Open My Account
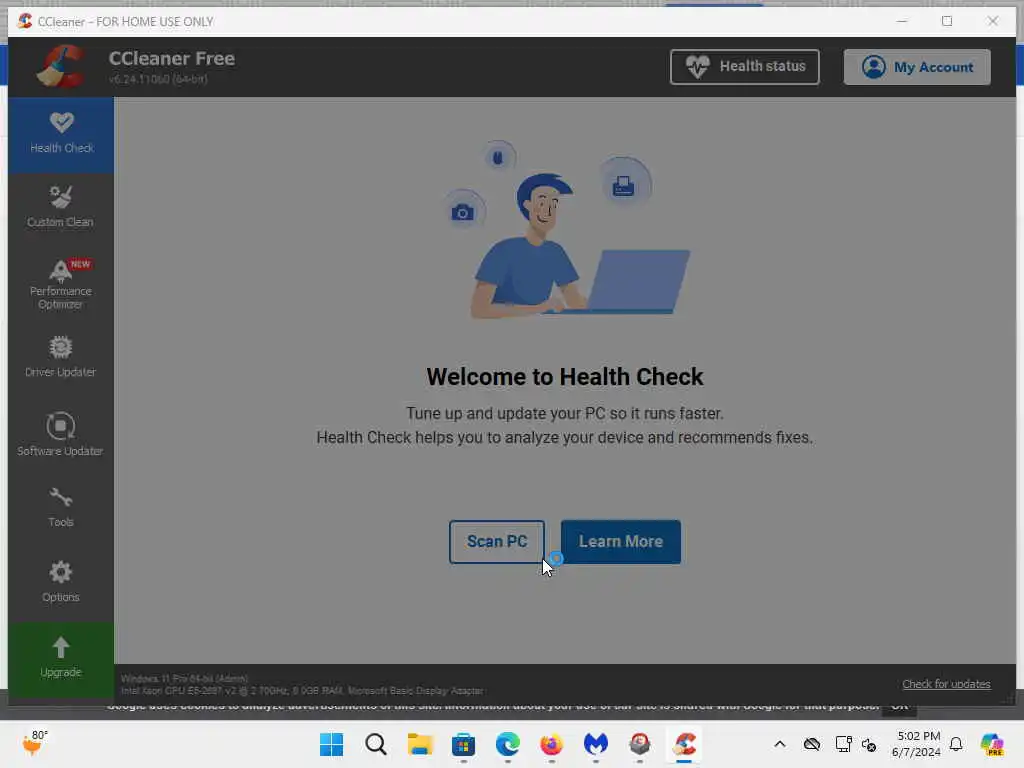 [917, 67]
